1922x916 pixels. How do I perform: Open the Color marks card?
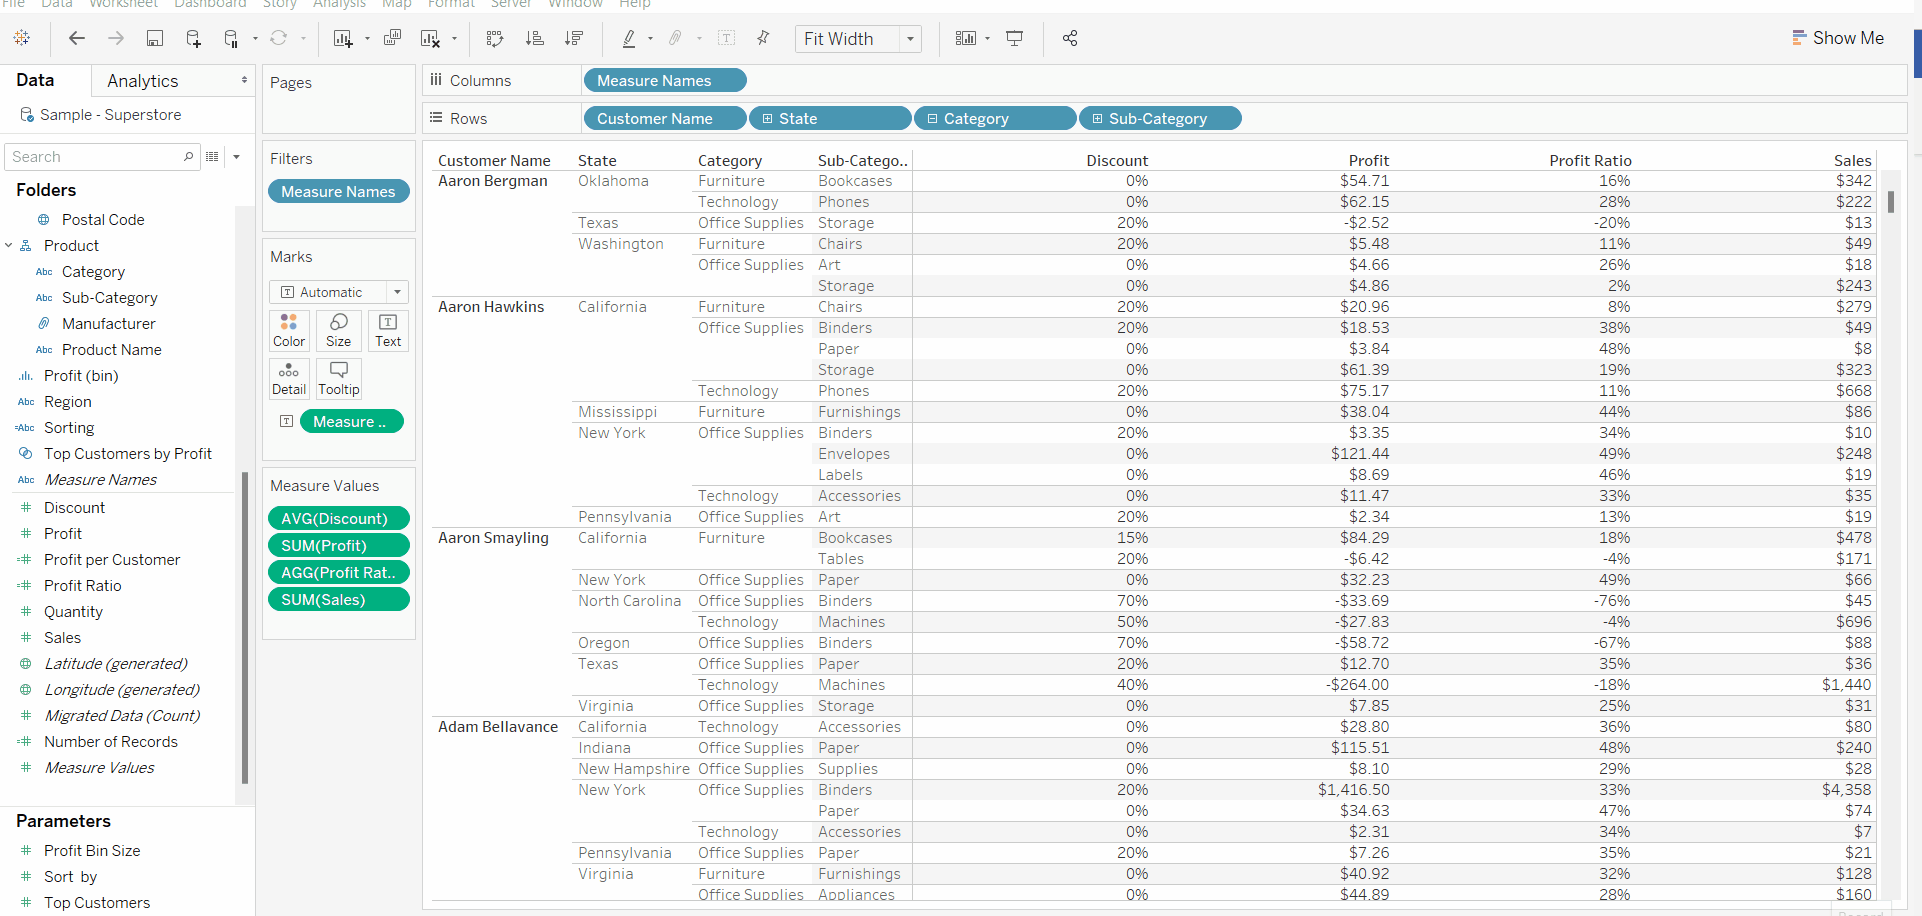289,330
